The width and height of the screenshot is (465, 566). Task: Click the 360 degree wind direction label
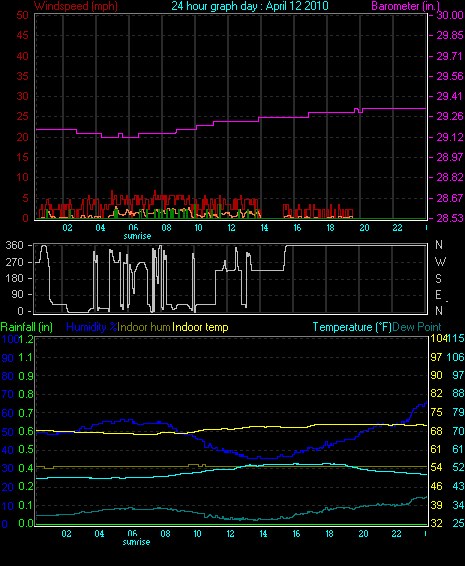15,245
